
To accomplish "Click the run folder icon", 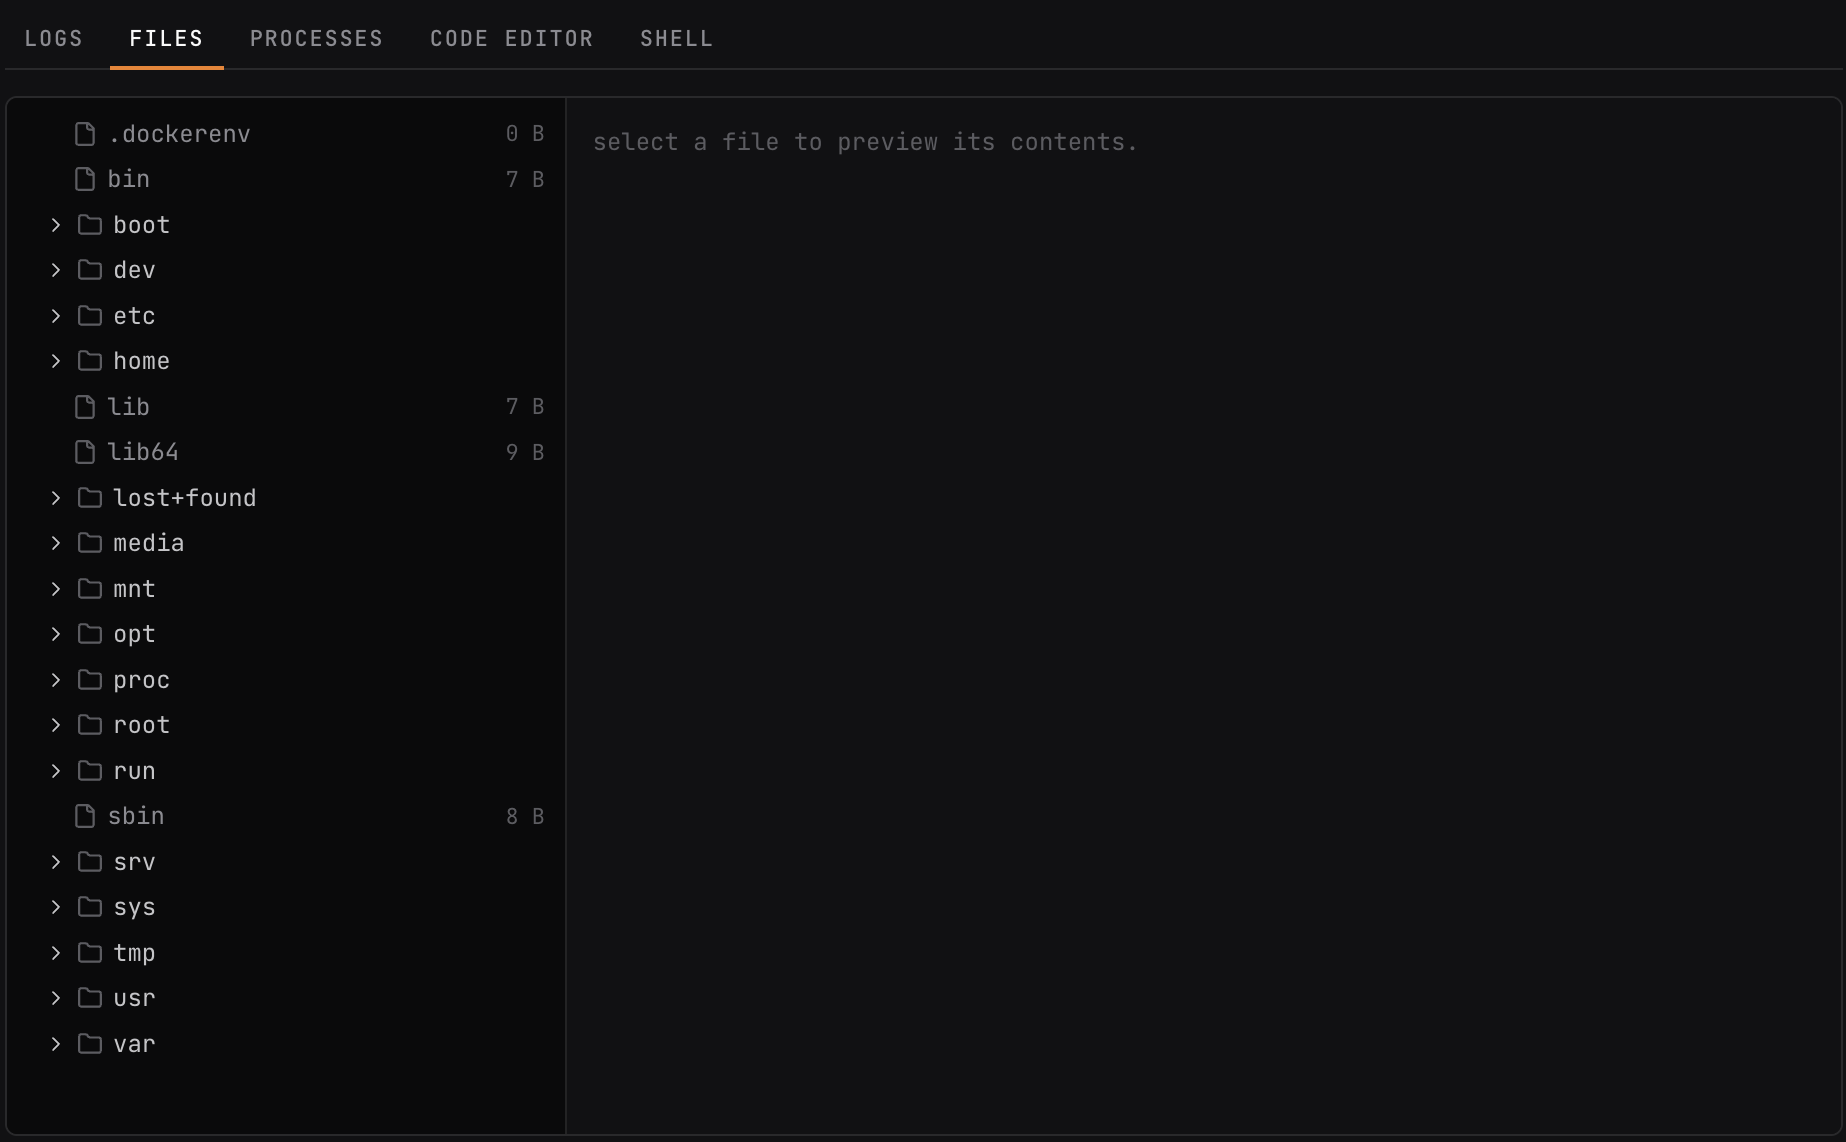I will pos(90,771).
